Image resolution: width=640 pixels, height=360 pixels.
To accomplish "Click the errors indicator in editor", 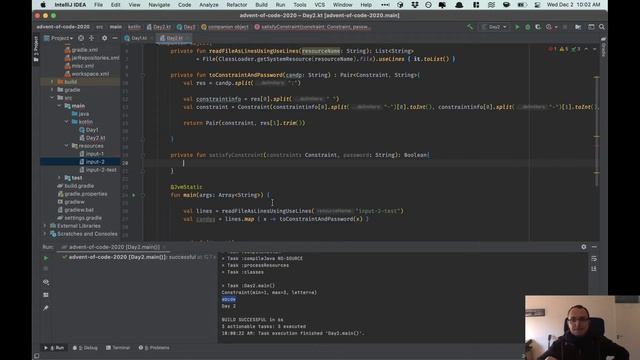I will coord(553,49).
